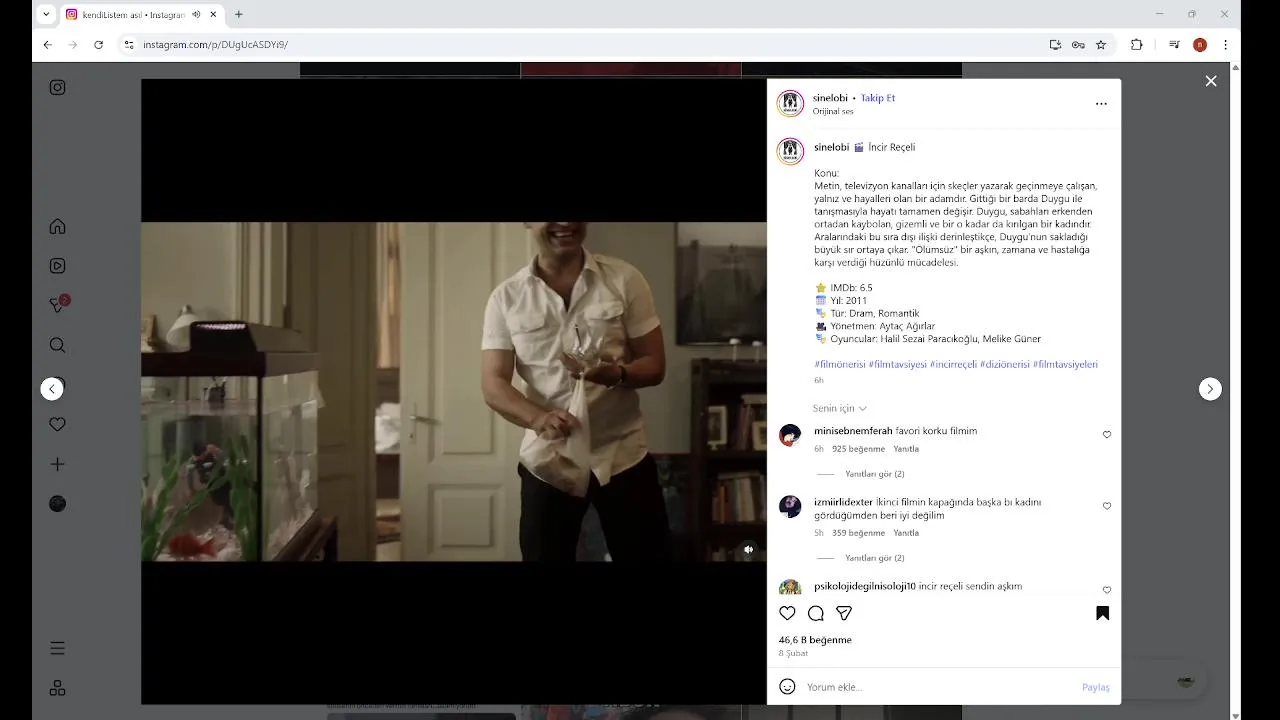Open comment bubble icon under post

coord(816,613)
